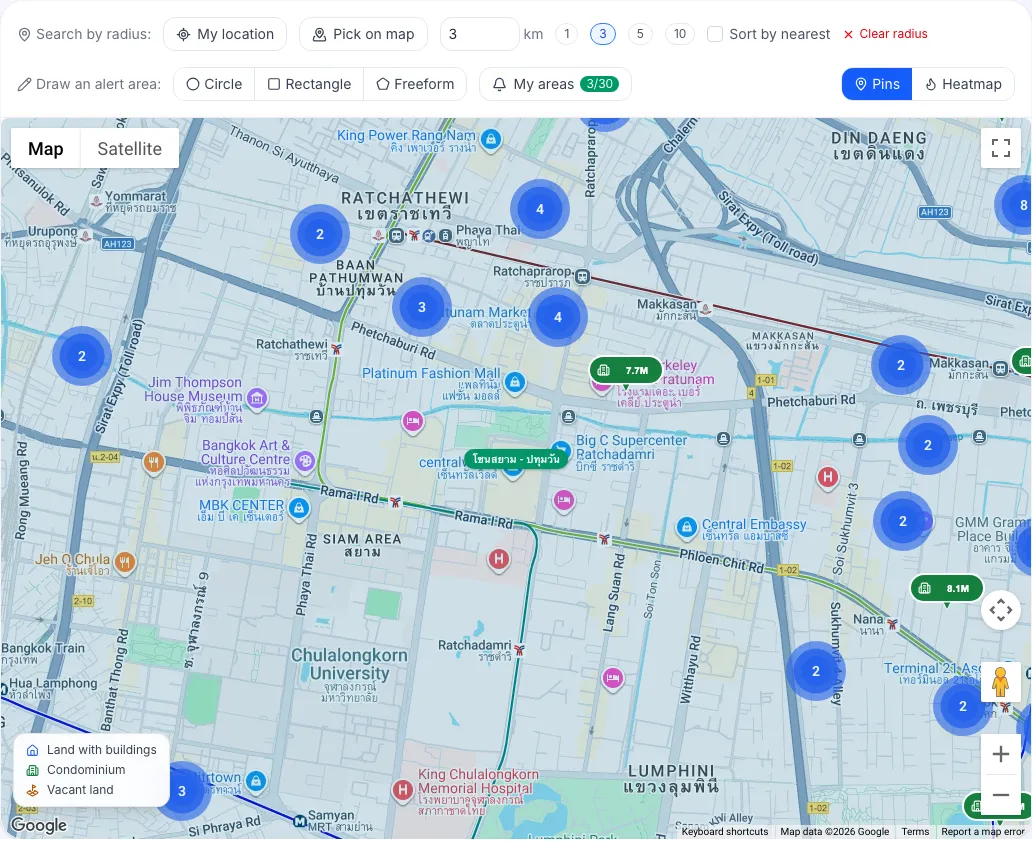Switch to Heatmap view
This screenshot has width=1032, height=841.
point(963,84)
